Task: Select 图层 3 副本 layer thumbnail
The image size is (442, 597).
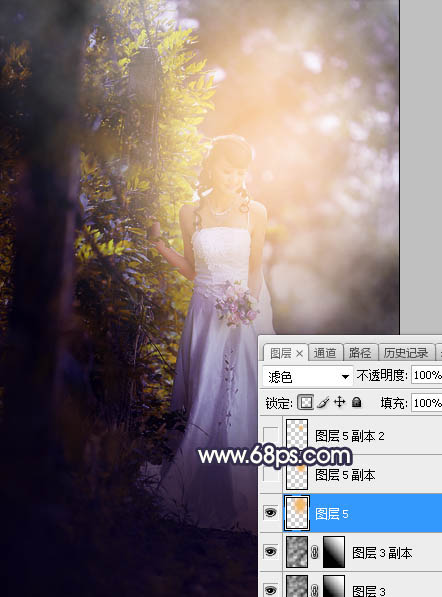Action: pyautogui.click(x=297, y=552)
